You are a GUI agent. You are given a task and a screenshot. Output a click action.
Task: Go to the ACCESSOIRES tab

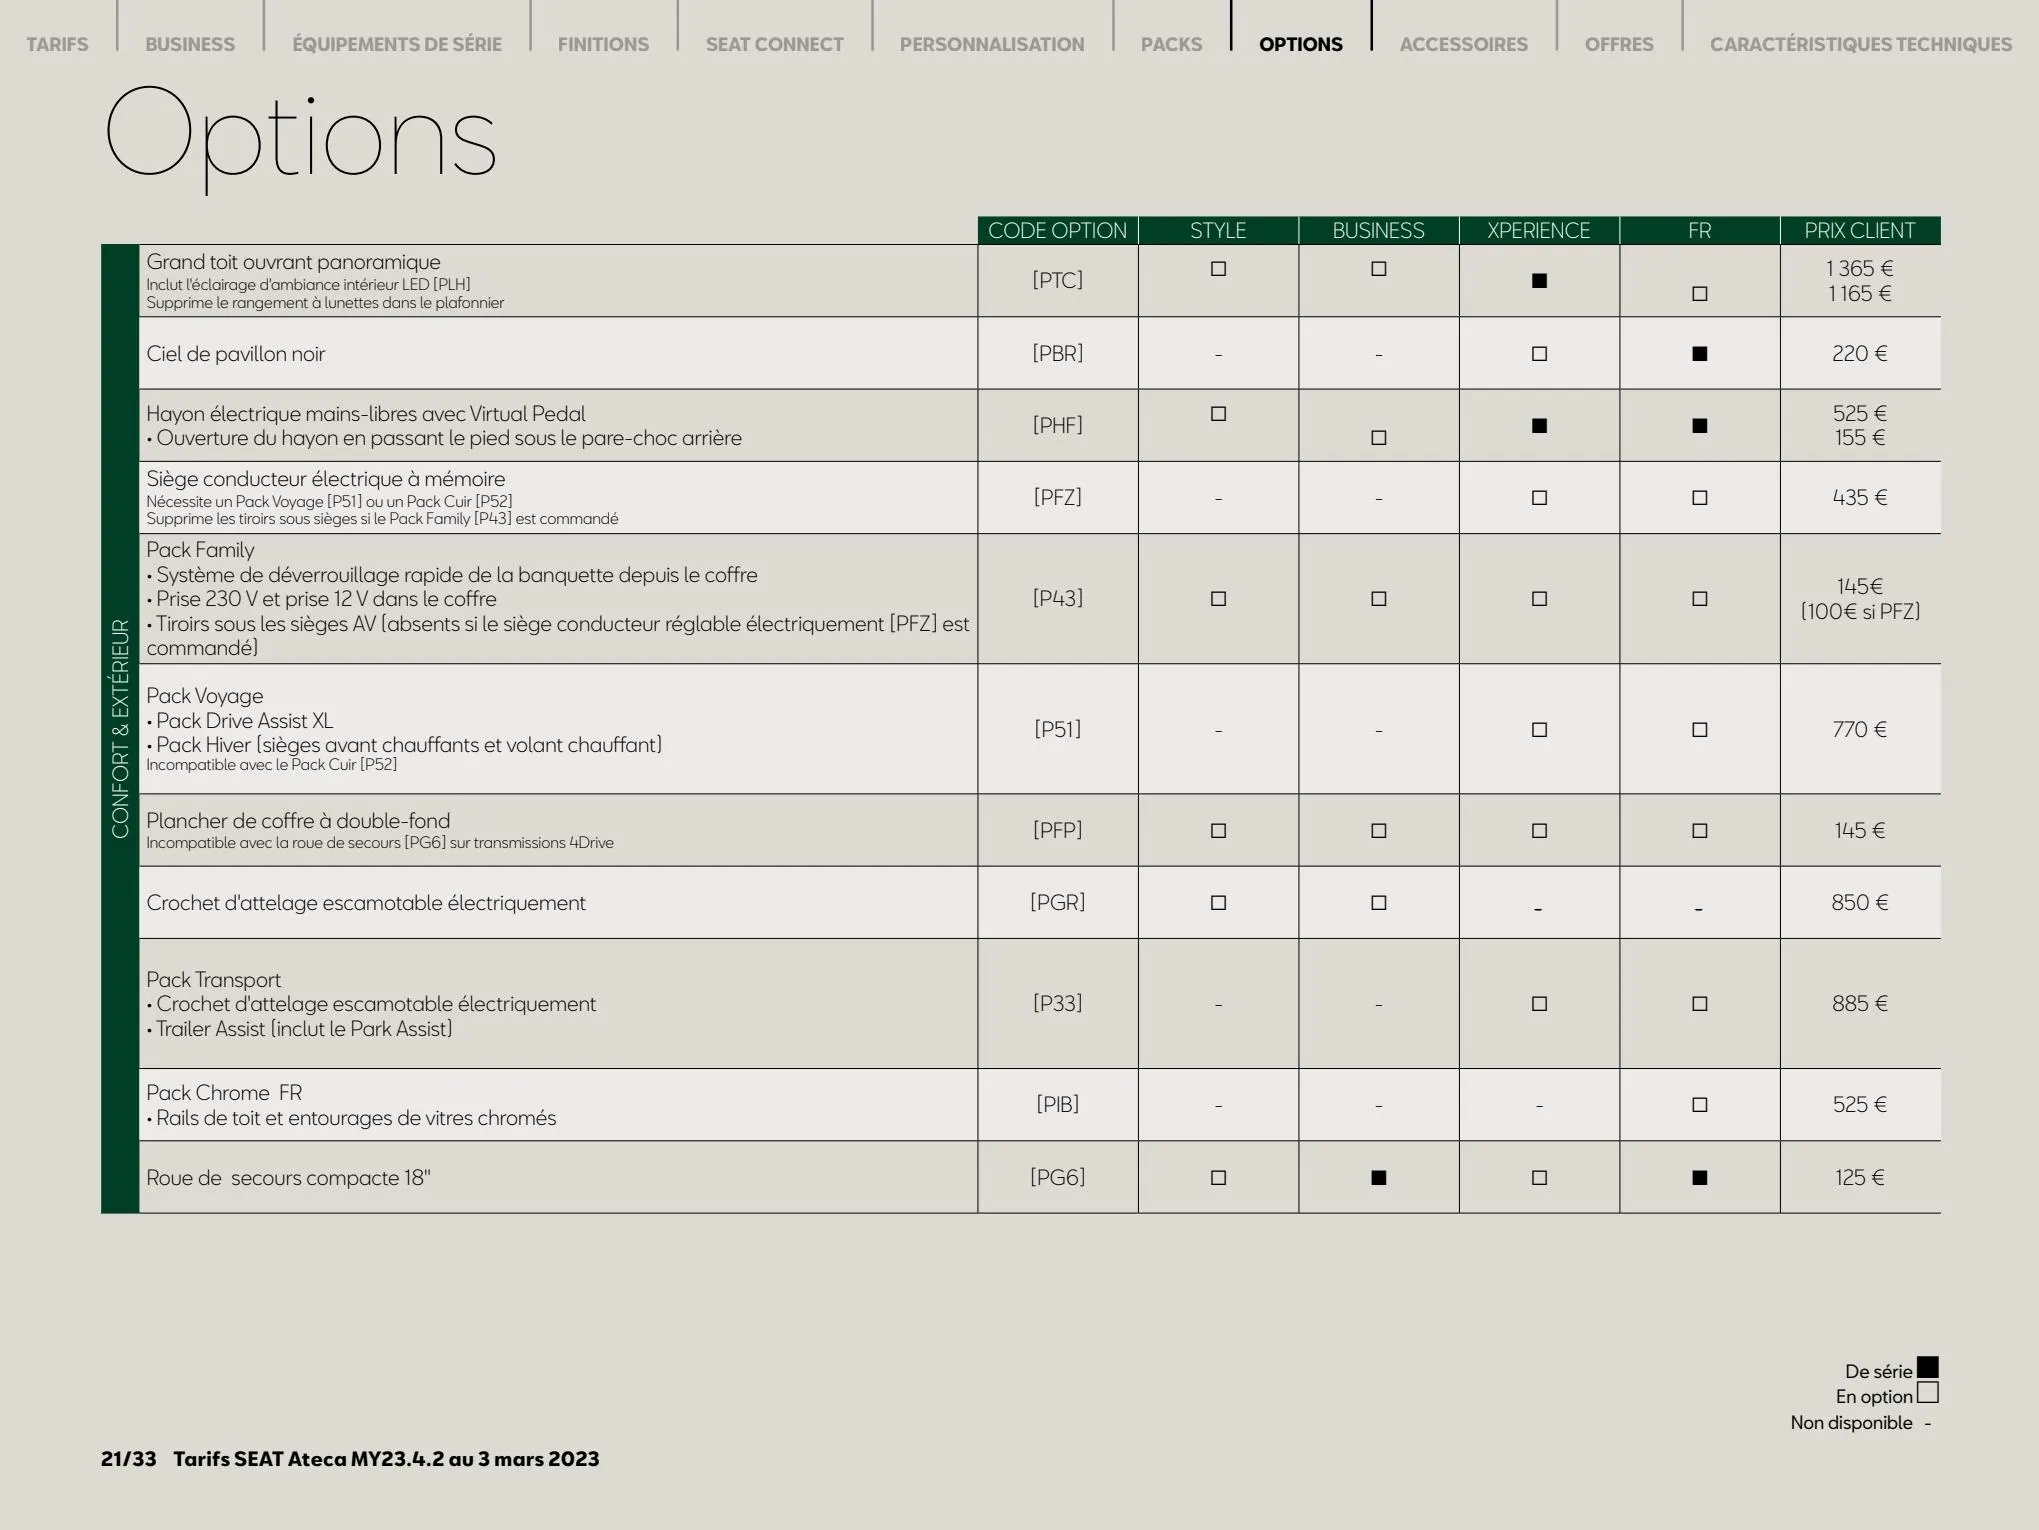pyautogui.click(x=1464, y=44)
